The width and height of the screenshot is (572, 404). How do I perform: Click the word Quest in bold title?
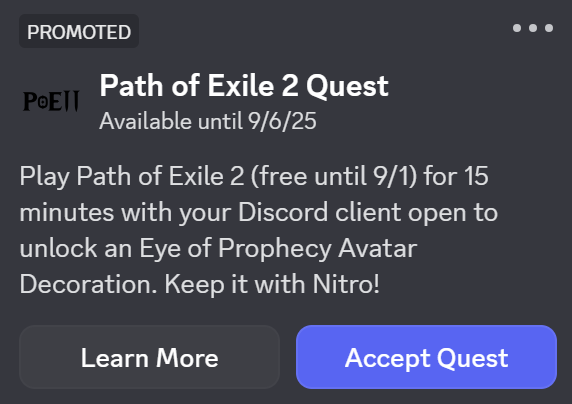click(x=347, y=87)
